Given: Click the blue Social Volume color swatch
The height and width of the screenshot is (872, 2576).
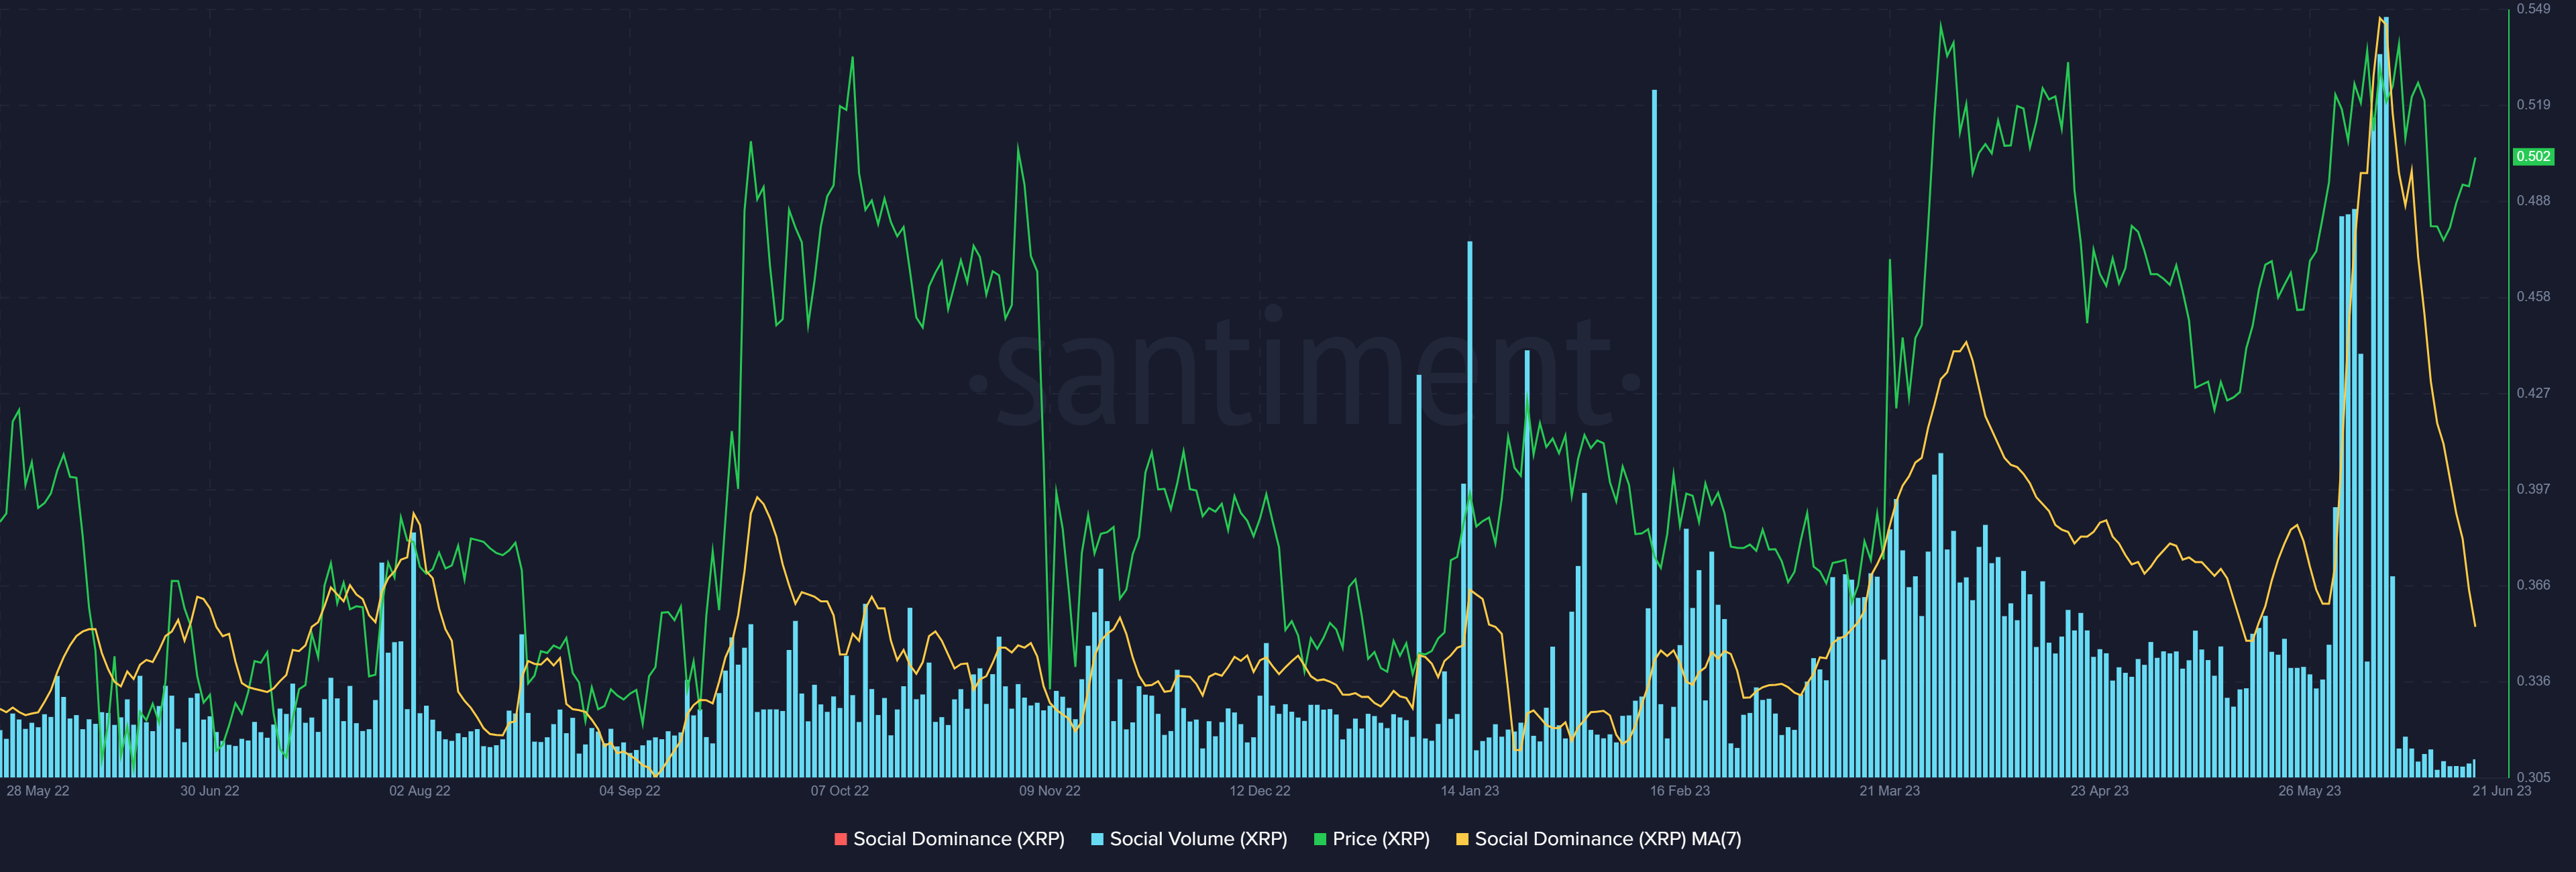Looking at the screenshot, I should coord(1097,839).
